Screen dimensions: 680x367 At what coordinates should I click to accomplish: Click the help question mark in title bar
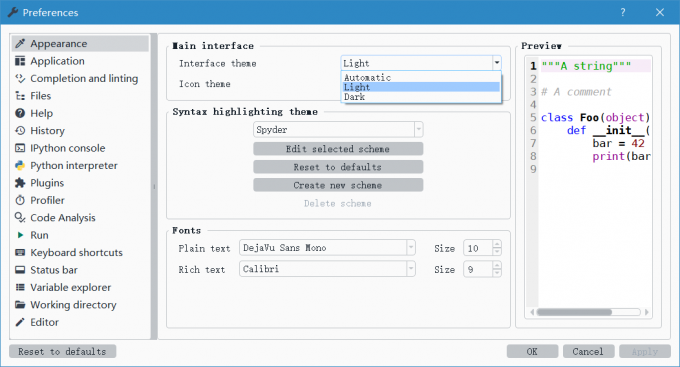[x=623, y=12]
